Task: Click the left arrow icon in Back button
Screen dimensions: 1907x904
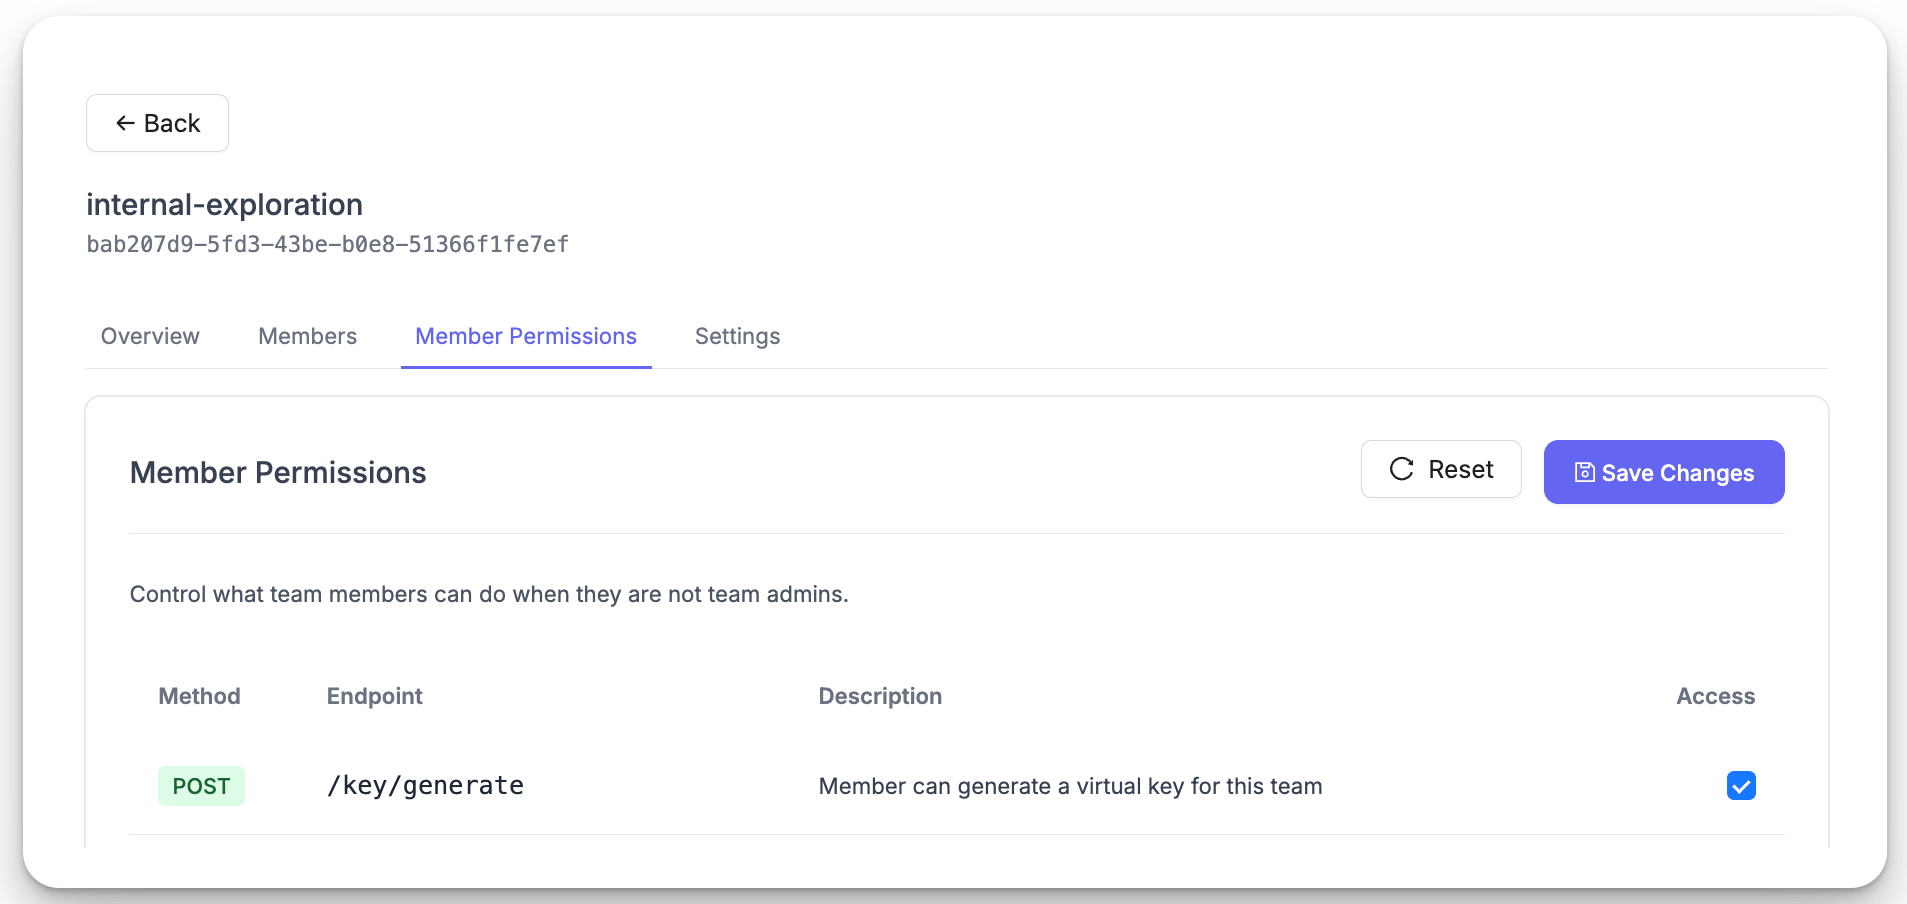Action: click(125, 123)
